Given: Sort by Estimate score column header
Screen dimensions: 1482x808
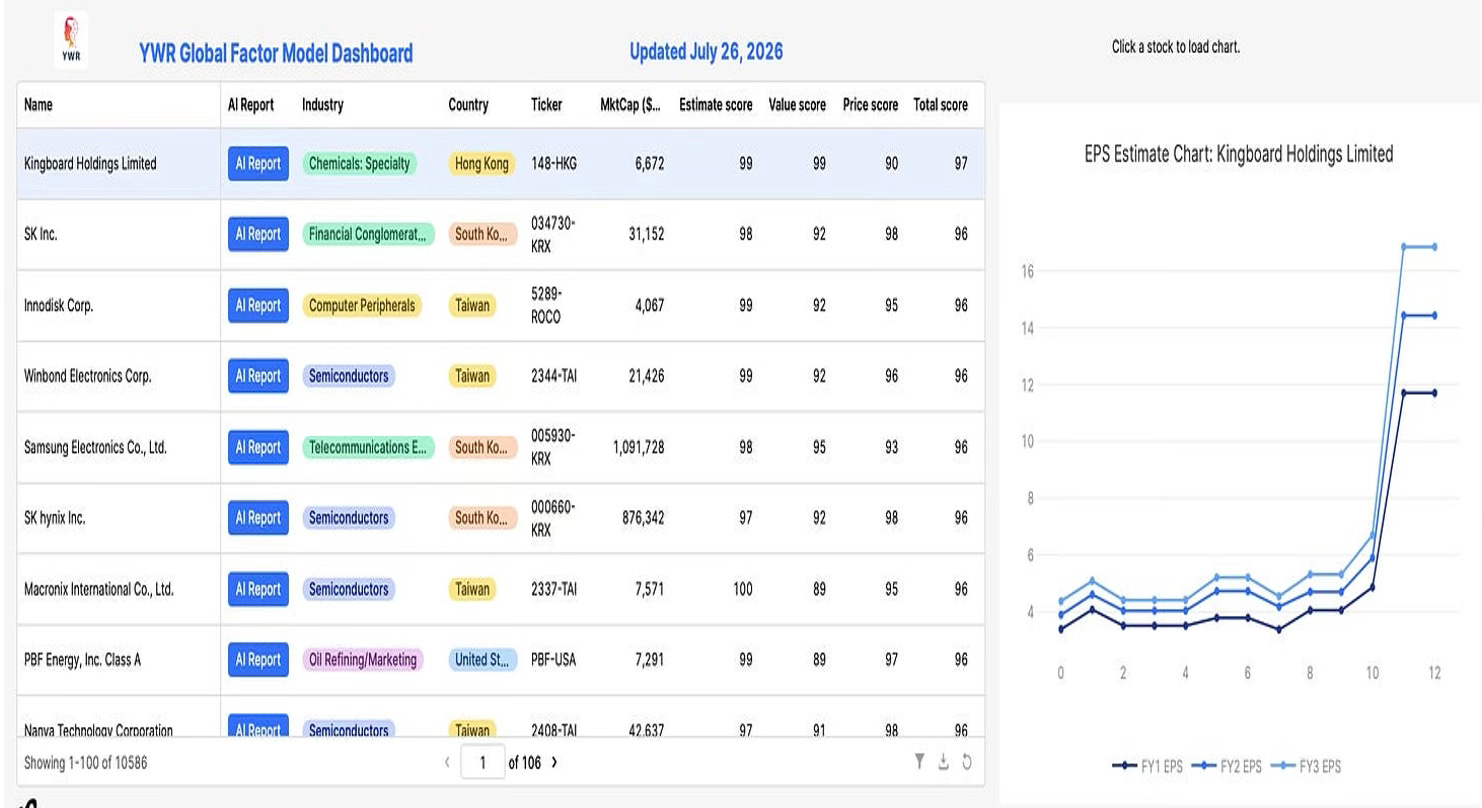Looking at the screenshot, I should [x=716, y=104].
